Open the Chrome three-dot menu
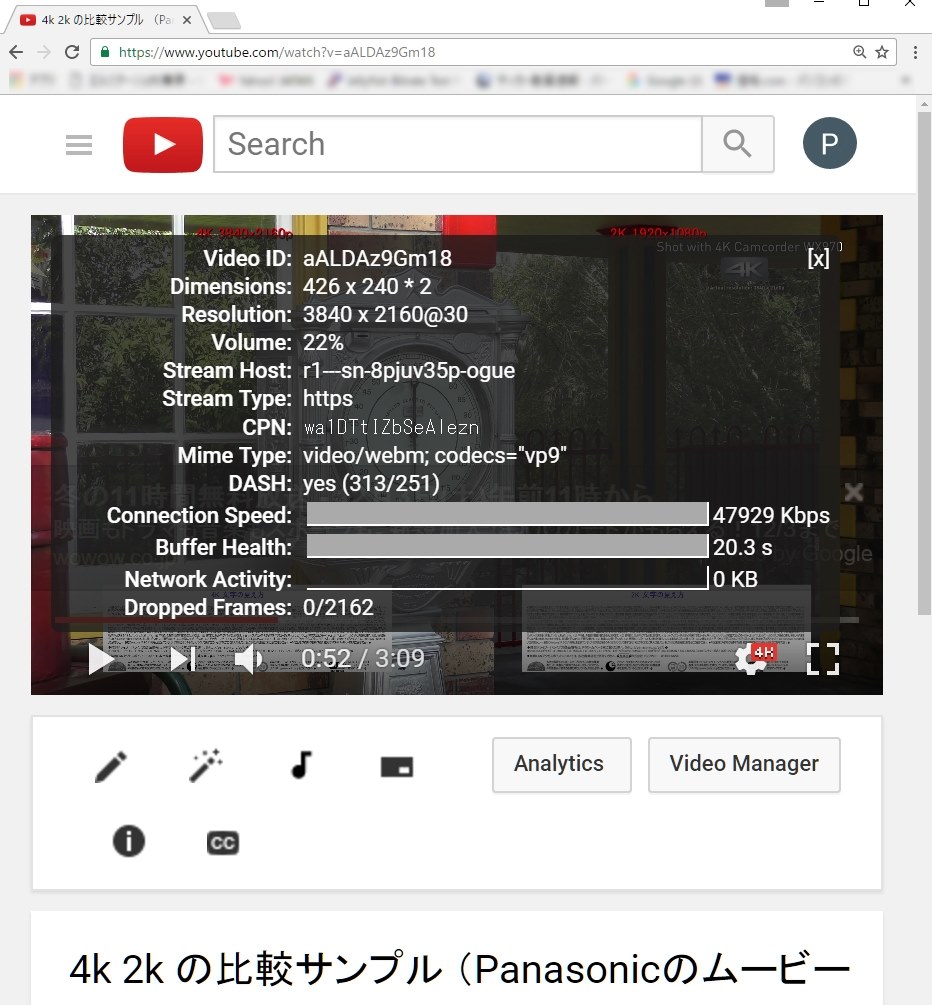 pos(917,52)
